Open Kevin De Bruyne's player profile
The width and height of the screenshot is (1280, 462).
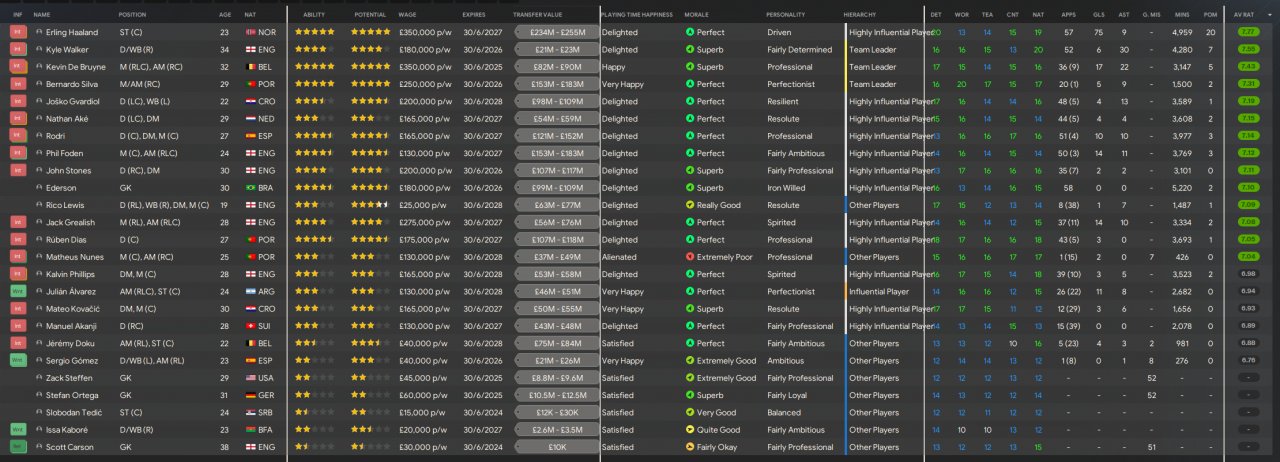[74, 67]
